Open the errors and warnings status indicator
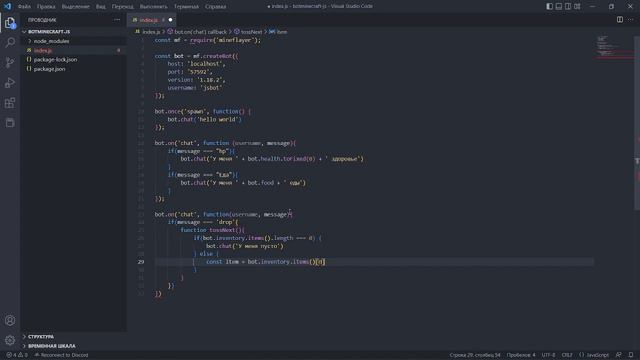The image size is (640, 360). (x=17, y=355)
